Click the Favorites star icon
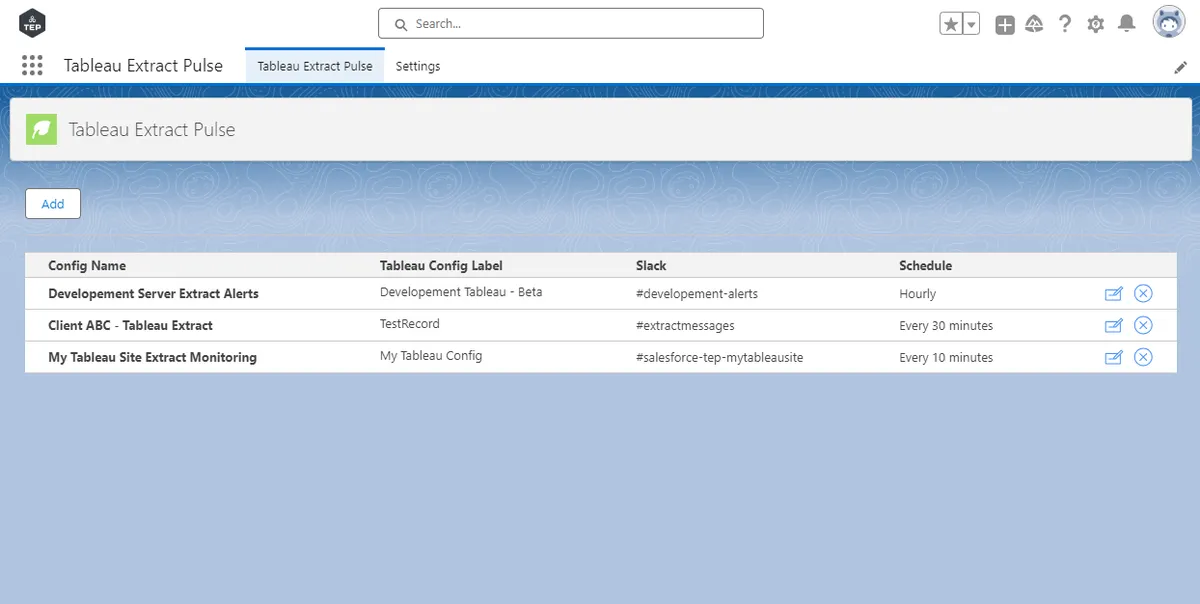This screenshot has height=604, width=1200. [x=950, y=24]
